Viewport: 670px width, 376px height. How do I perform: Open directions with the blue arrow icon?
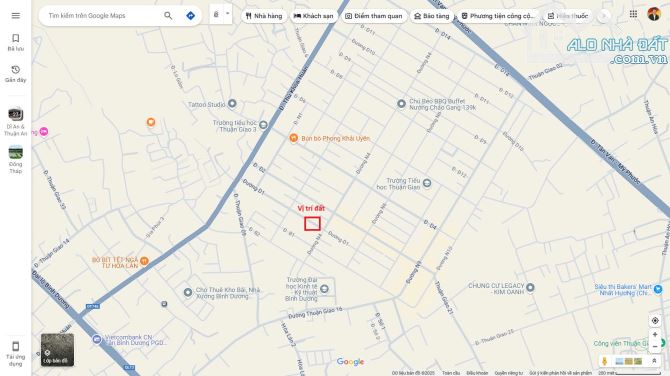point(191,16)
